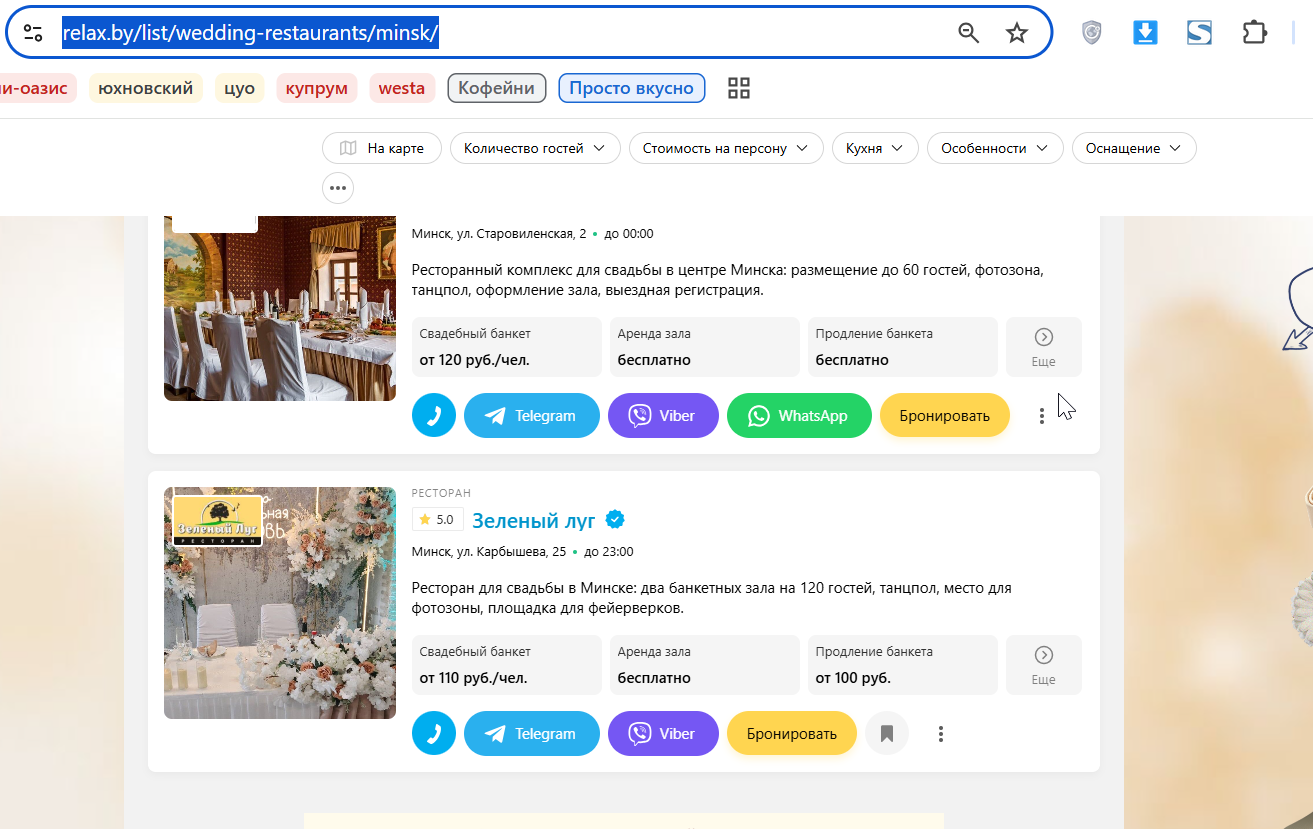Switch to Просто вкусно tab group

click(632, 88)
